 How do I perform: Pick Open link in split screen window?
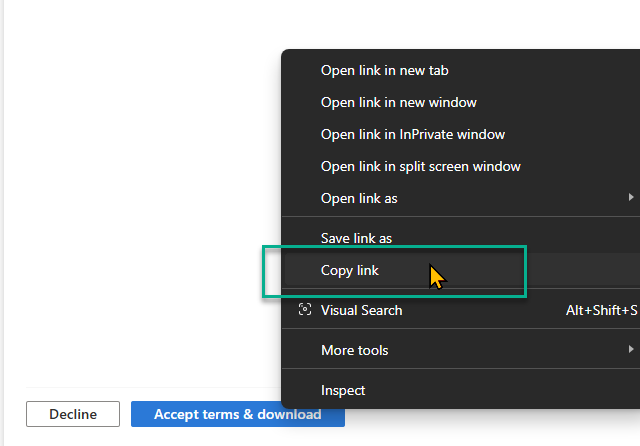[x=420, y=166]
